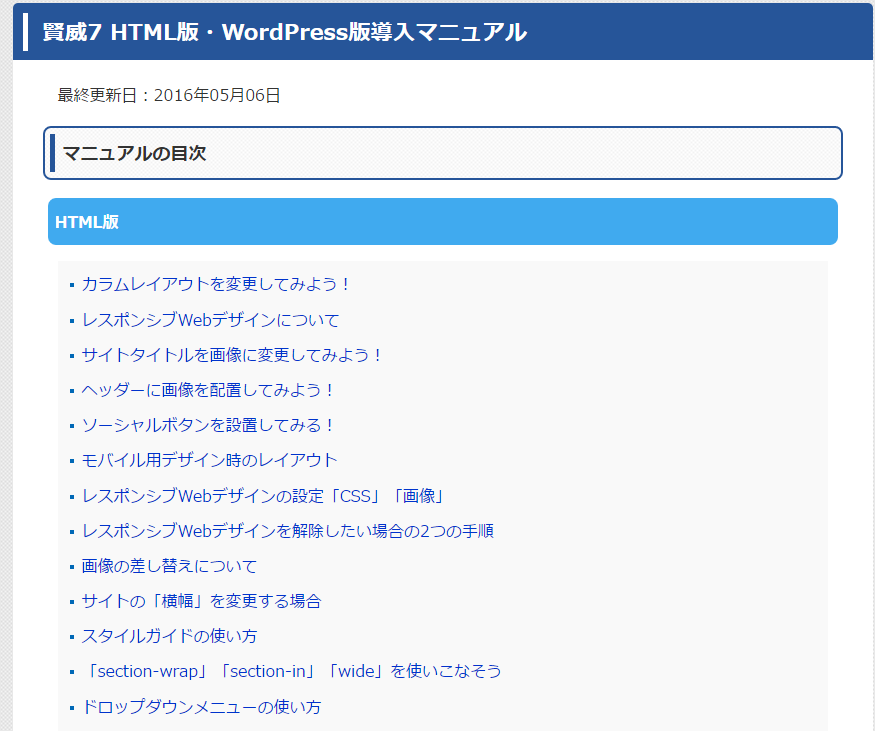Open the ソーシャルボタンを設置してみる！ link
Screen dimensions: 875x731
(208, 425)
